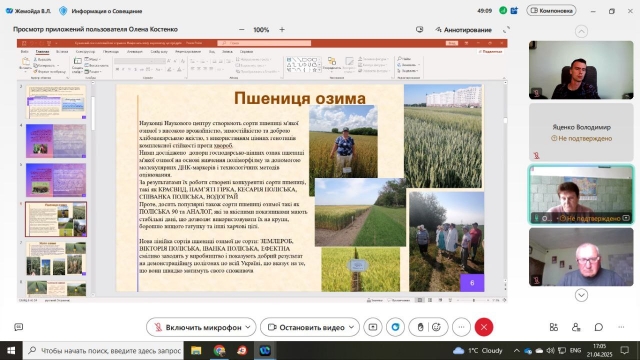Viewport: 640px width, 360px height.
Task: Open the Windows Start button
Action: (x=11, y=351)
